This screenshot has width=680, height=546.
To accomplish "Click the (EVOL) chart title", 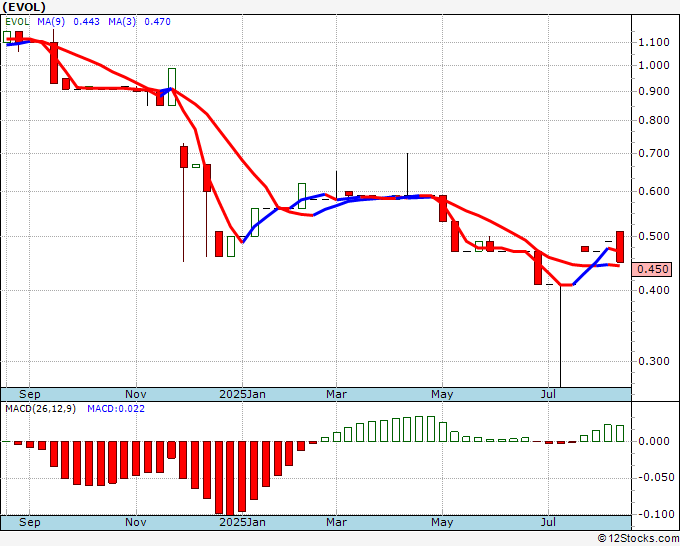I will point(24,7).
